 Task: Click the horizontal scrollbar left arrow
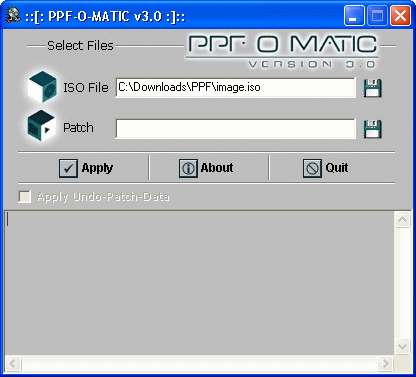click(13, 363)
